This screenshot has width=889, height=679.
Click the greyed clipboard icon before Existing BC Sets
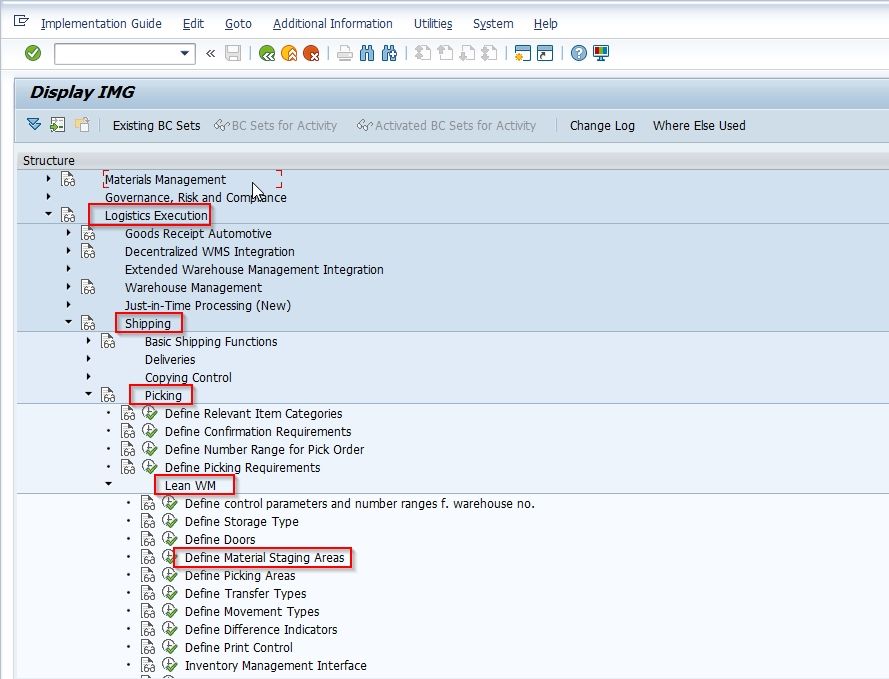pyautogui.click(x=82, y=124)
